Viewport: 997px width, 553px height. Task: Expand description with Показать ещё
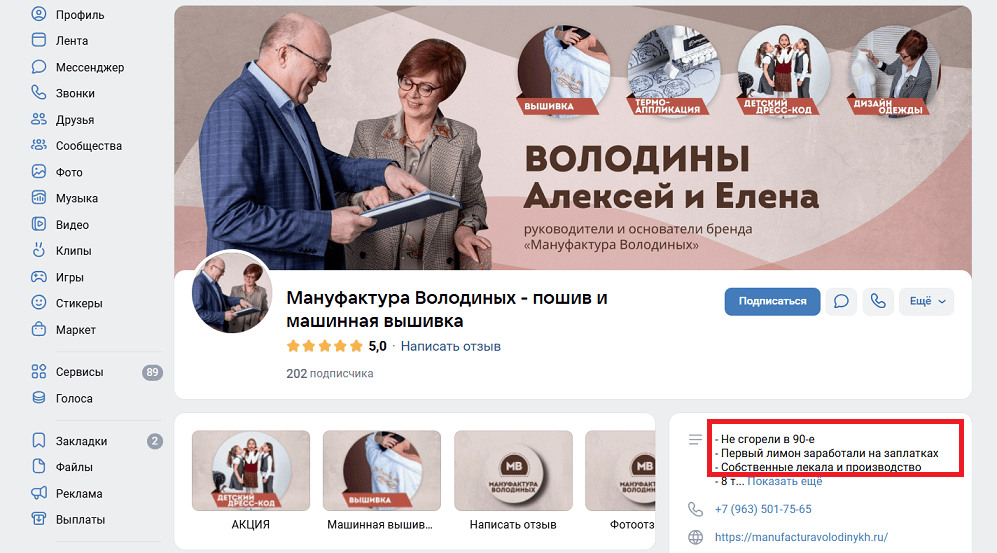[785, 481]
